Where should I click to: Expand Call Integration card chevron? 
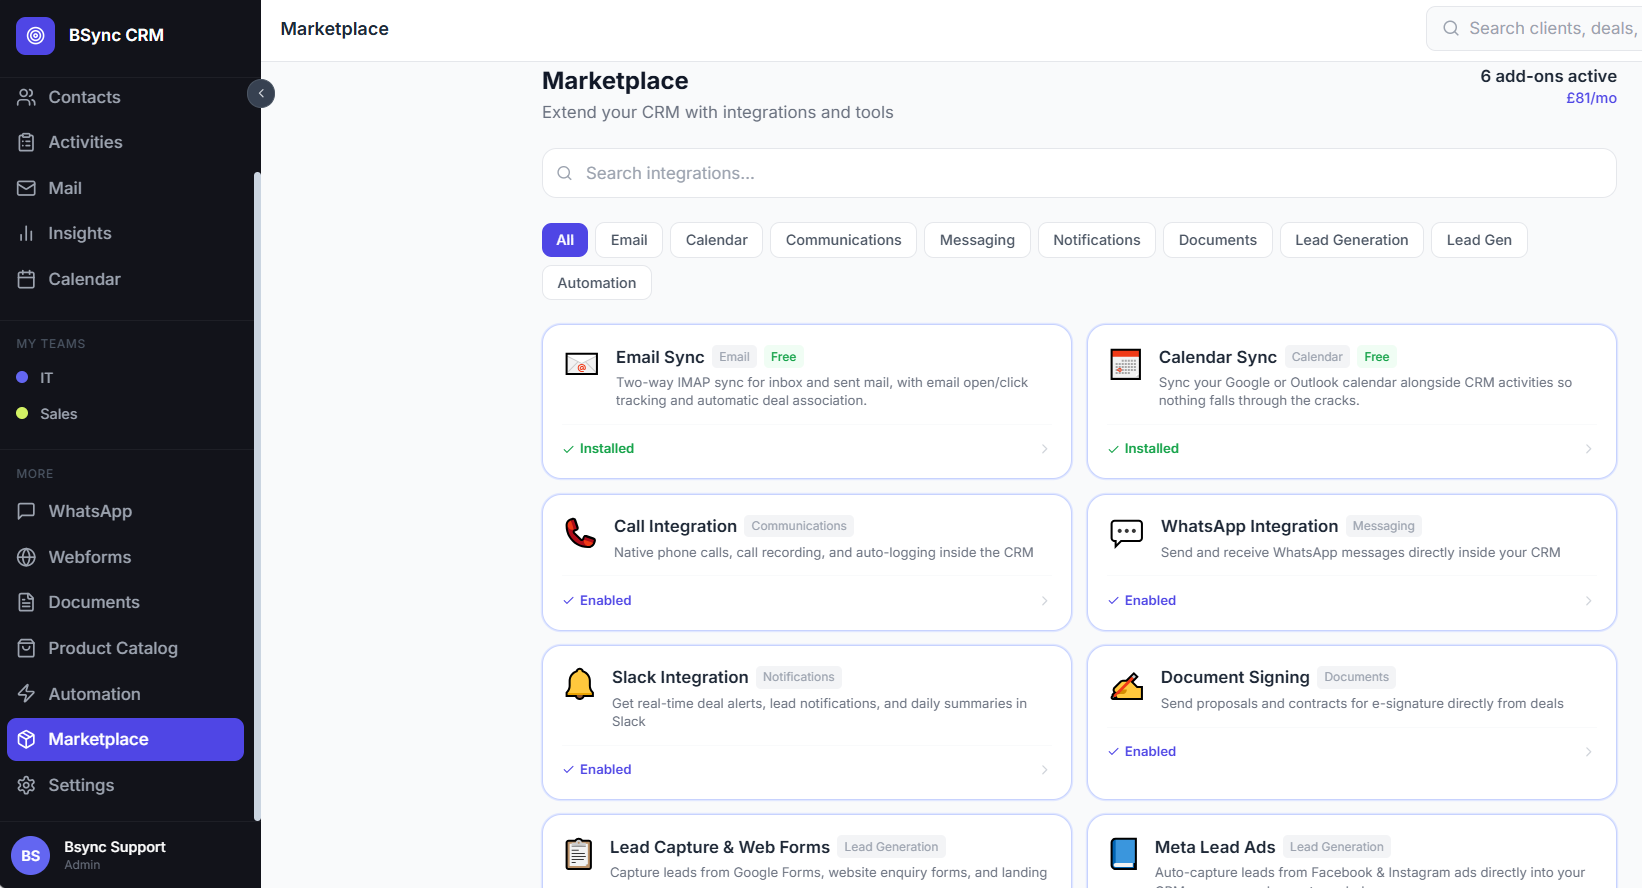point(1044,601)
